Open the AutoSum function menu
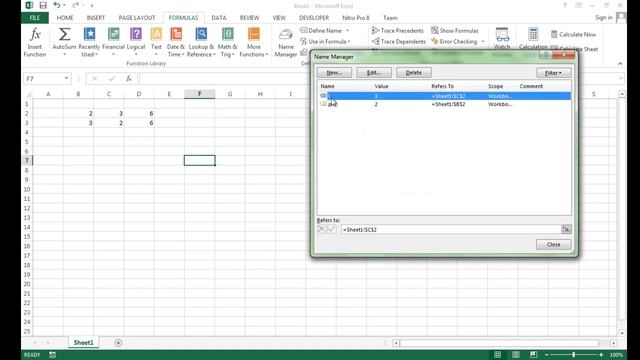 64,42
